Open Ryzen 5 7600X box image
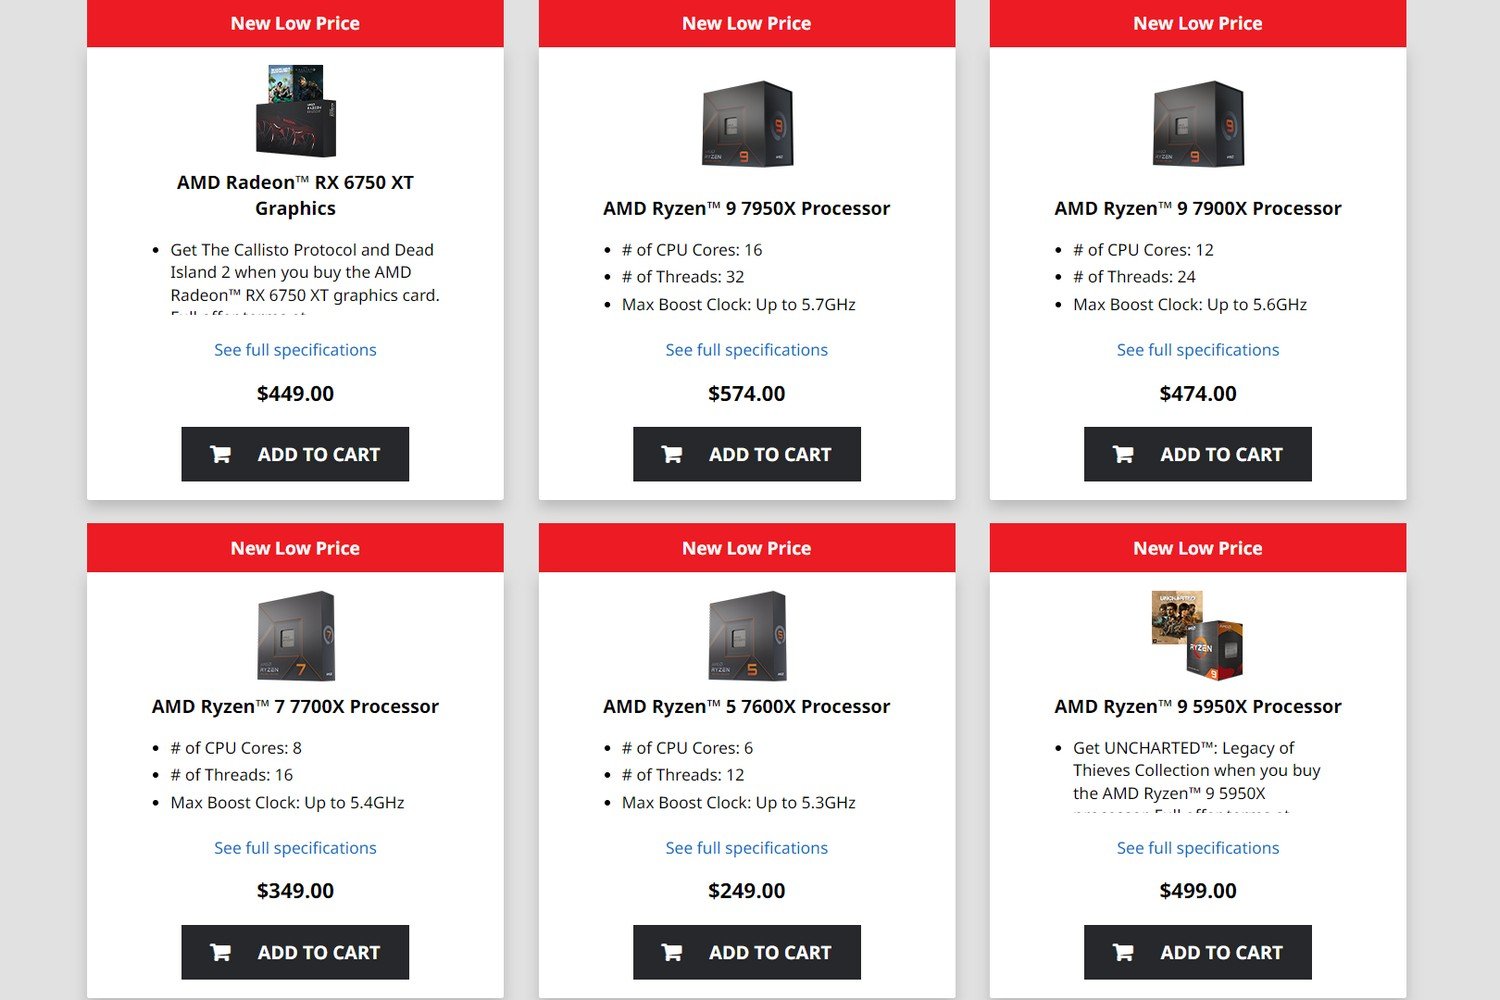 (x=747, y=636)
